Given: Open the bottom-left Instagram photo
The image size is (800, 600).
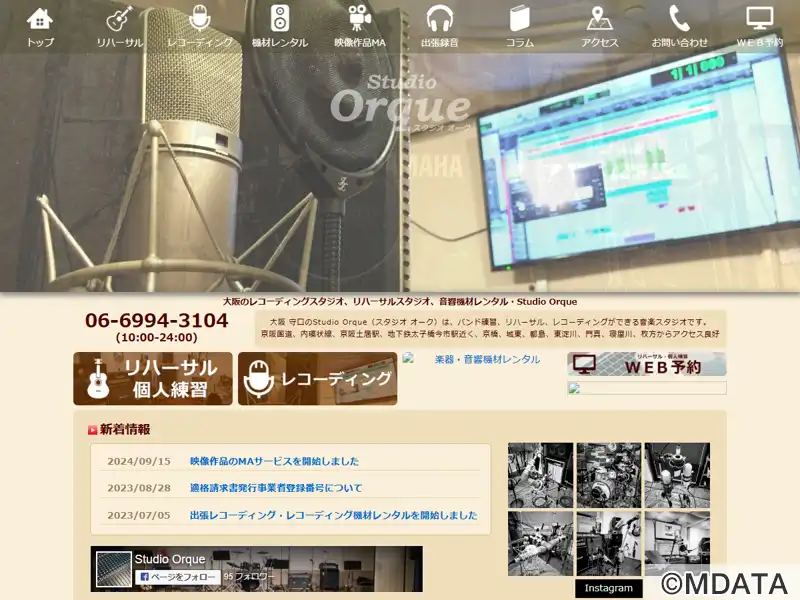Looking at the screenshot, I should 540,543.
